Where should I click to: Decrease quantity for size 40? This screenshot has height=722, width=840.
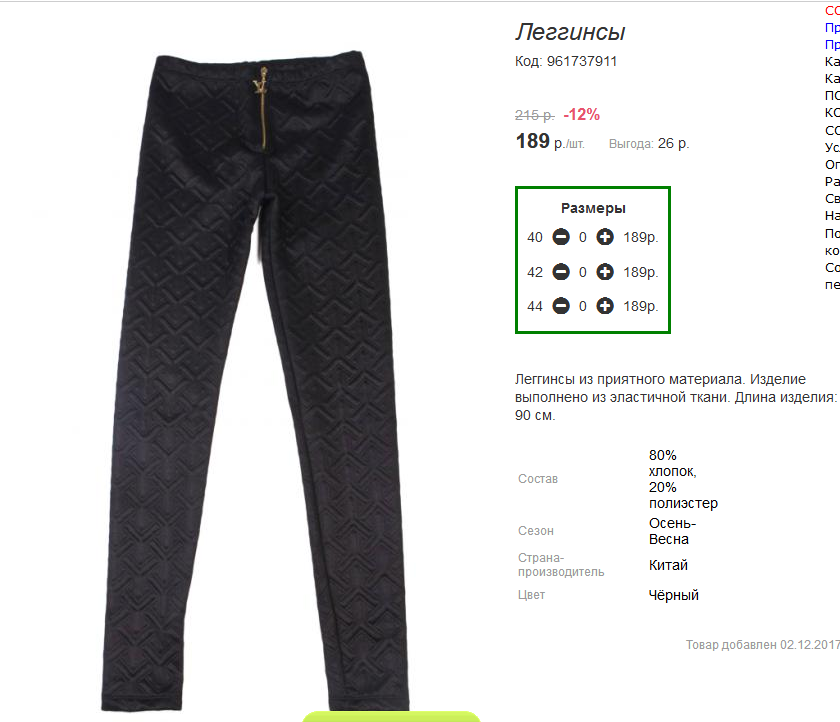point(561,237)
